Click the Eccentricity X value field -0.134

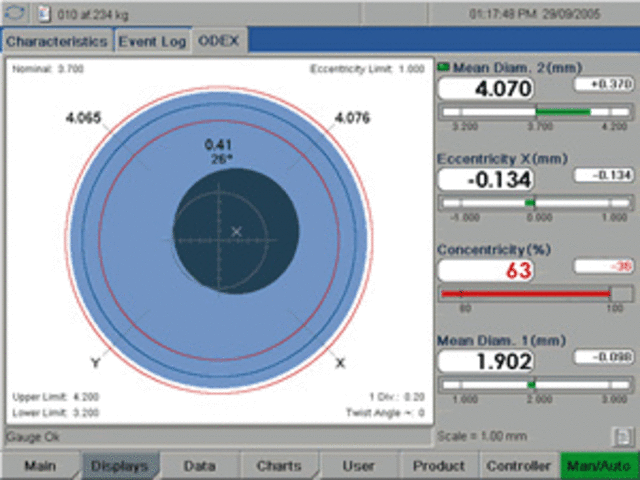pos(486,179)
